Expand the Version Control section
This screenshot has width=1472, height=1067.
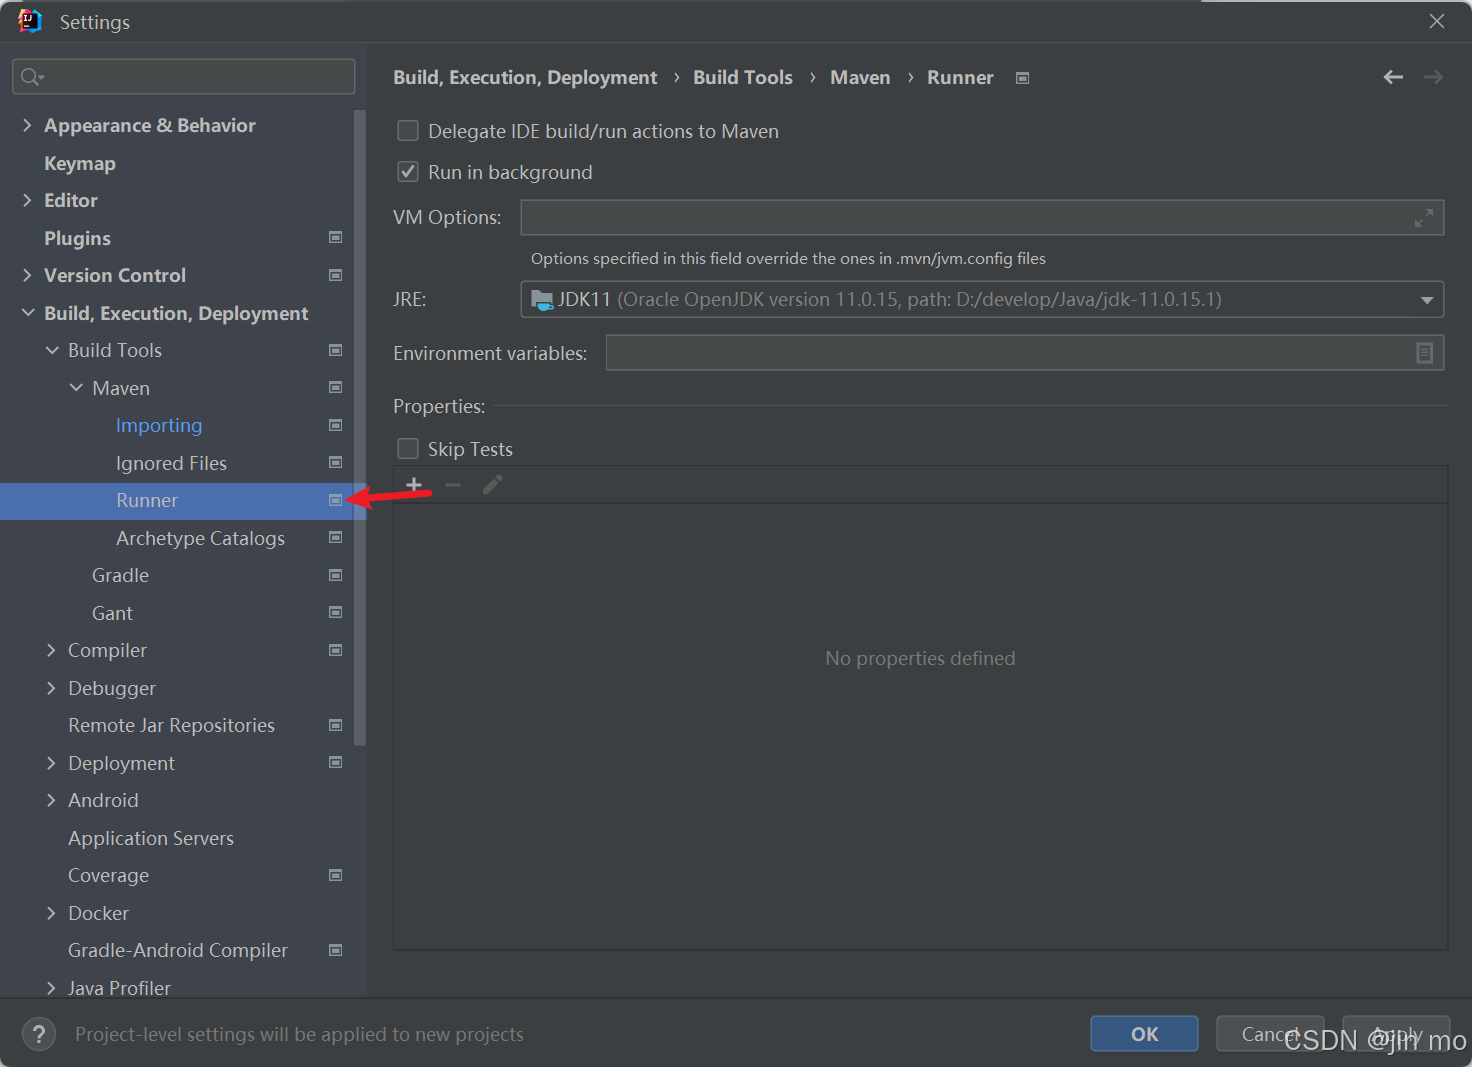click(27, 275)
